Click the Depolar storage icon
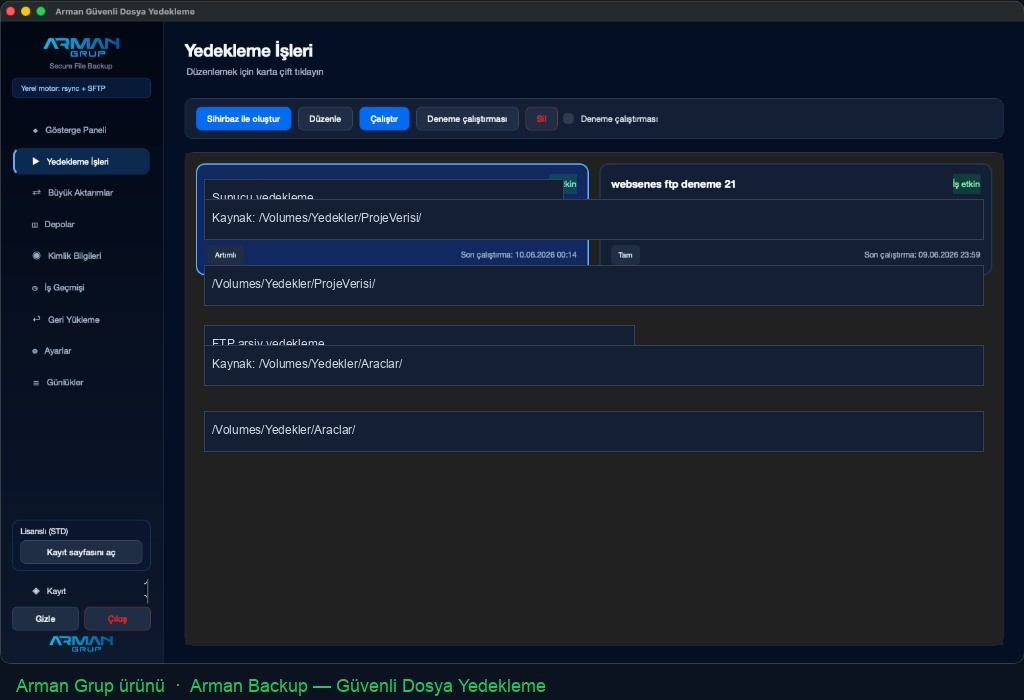1024x700 pixels. pos(35,225)
